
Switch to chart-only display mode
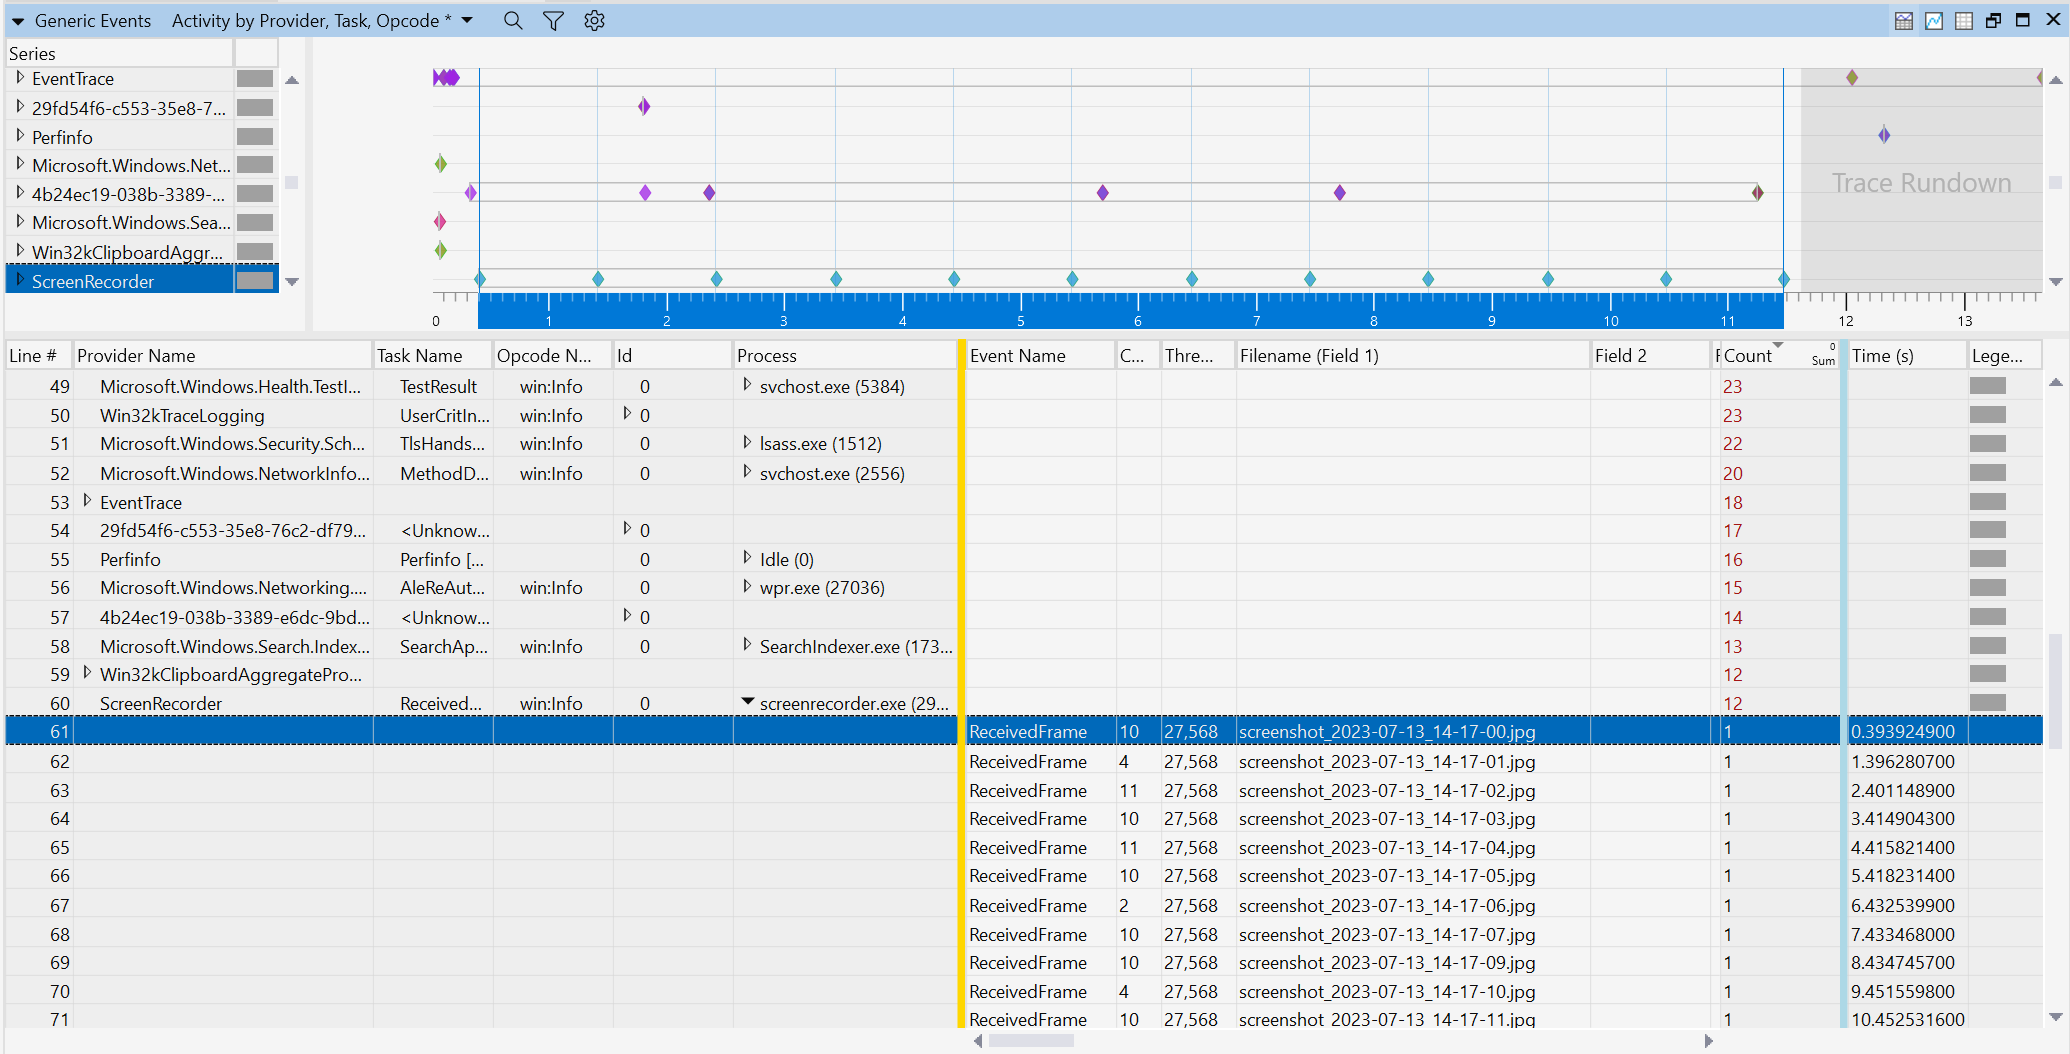coord(1933,20)
